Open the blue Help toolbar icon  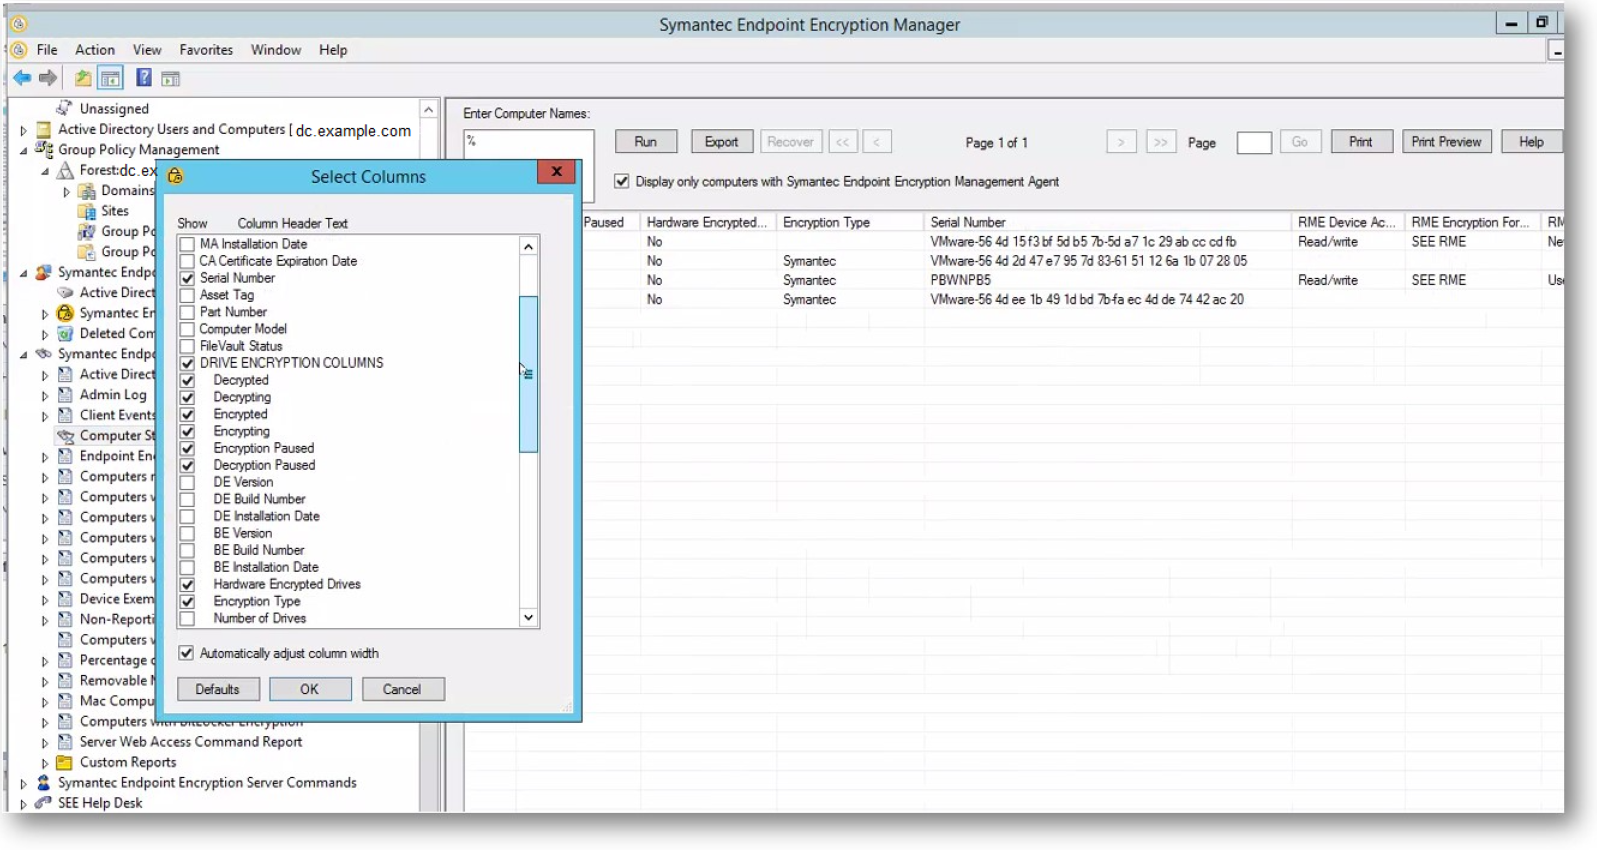[144, 78]
